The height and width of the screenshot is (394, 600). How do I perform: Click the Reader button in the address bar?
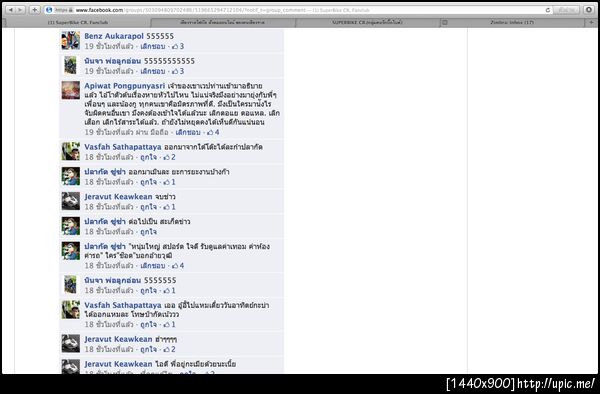[566, 10]
